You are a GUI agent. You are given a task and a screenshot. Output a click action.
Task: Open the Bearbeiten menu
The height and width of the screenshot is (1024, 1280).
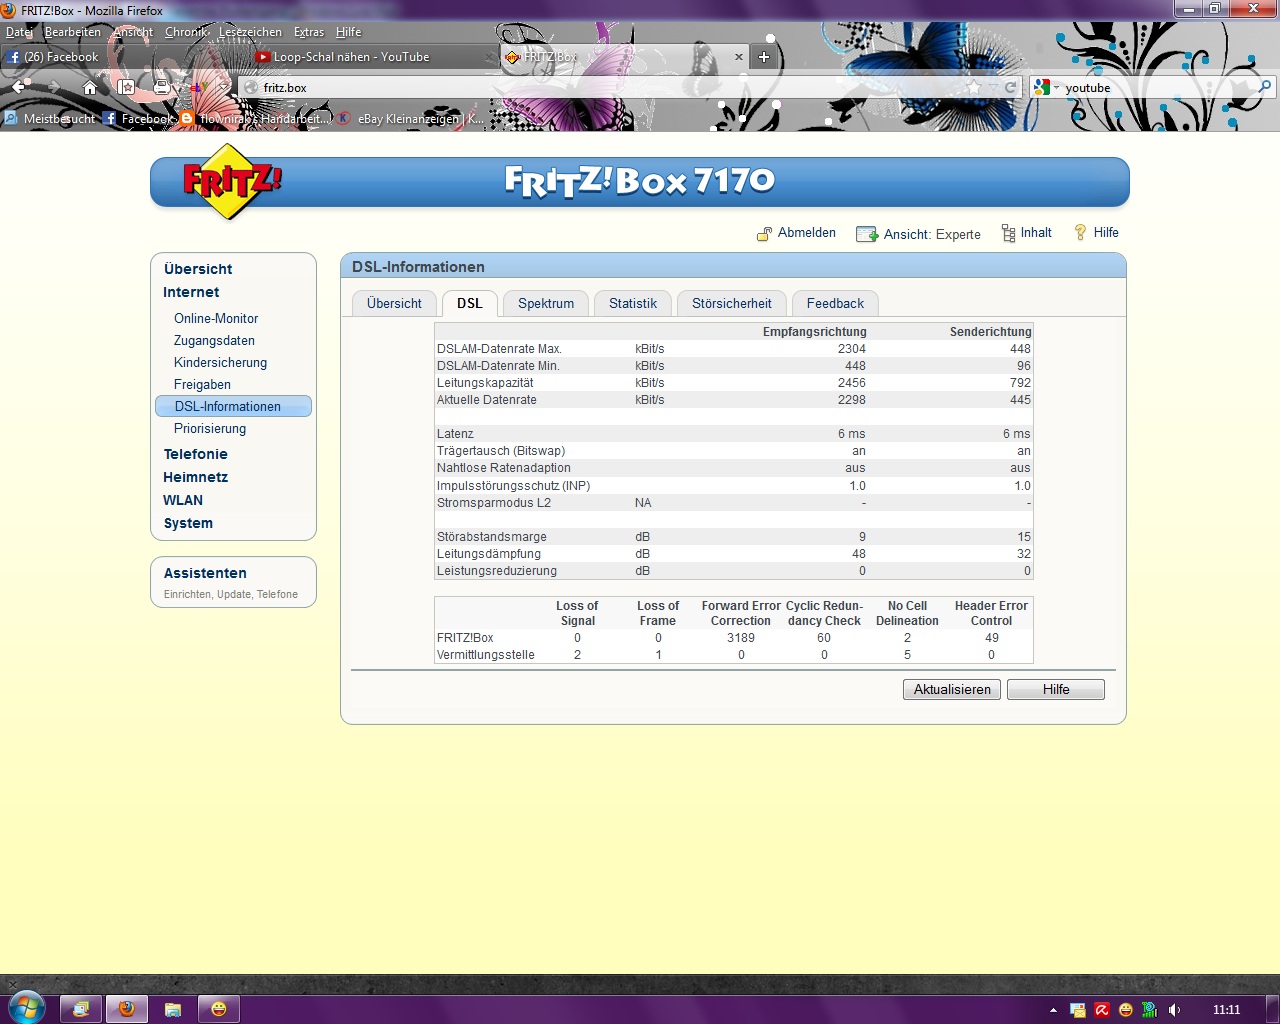click(x=72, y=32)
